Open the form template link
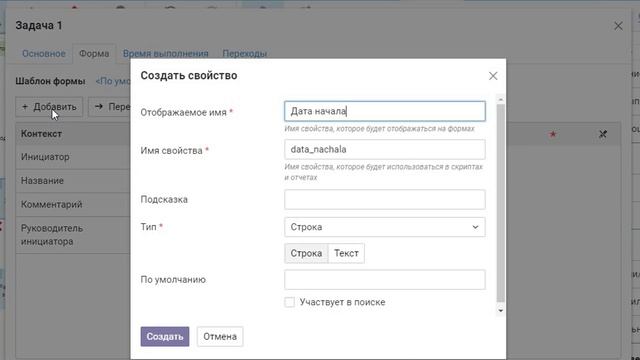The height and width of the screenshot is (360, 640). [x=113, y=81]
